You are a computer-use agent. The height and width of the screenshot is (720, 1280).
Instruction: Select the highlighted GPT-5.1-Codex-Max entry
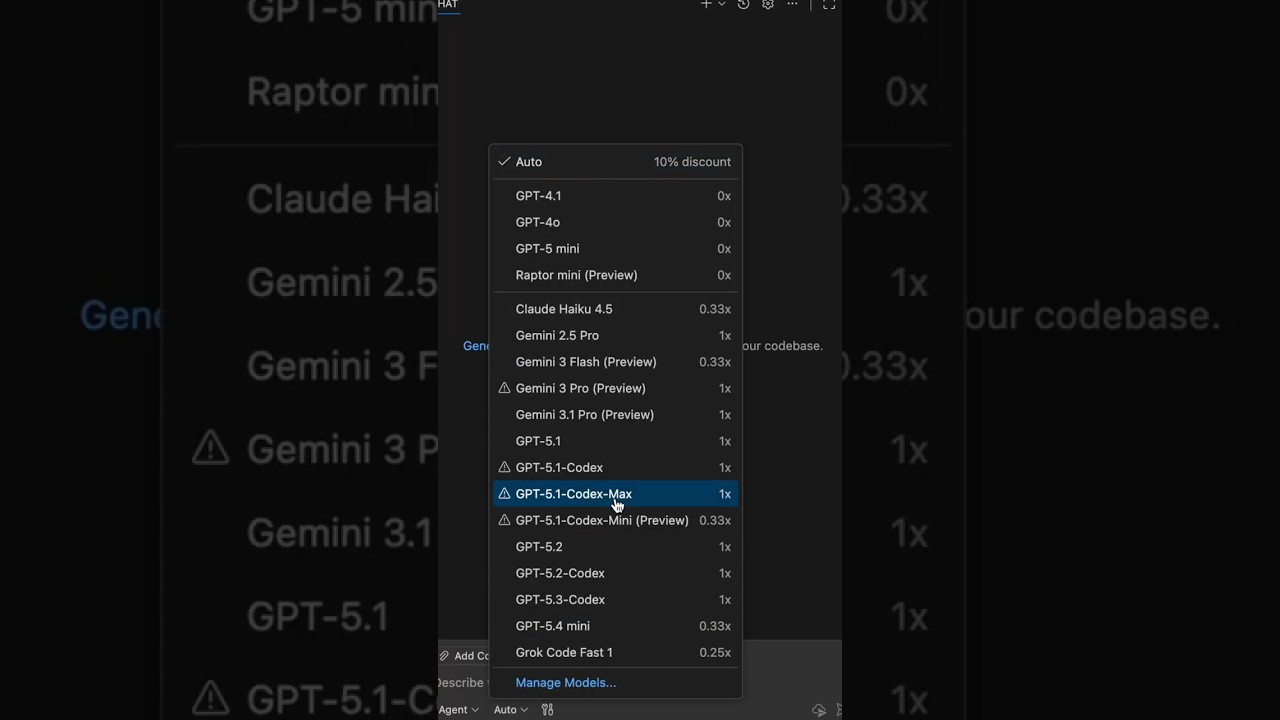[x=616, y=494]
